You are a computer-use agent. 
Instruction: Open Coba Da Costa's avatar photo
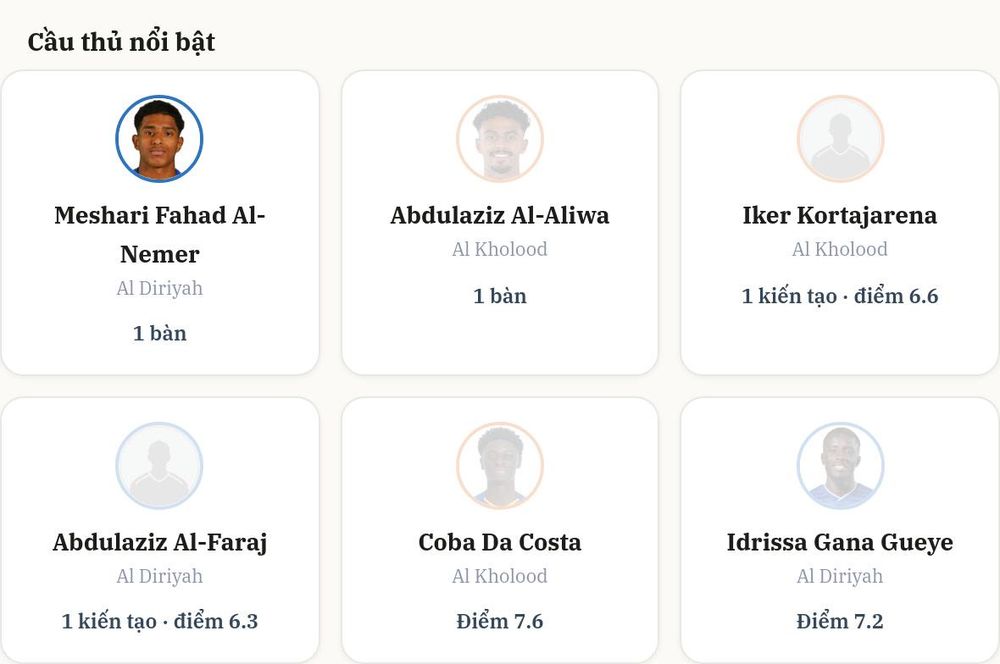[x=500, y=466]
